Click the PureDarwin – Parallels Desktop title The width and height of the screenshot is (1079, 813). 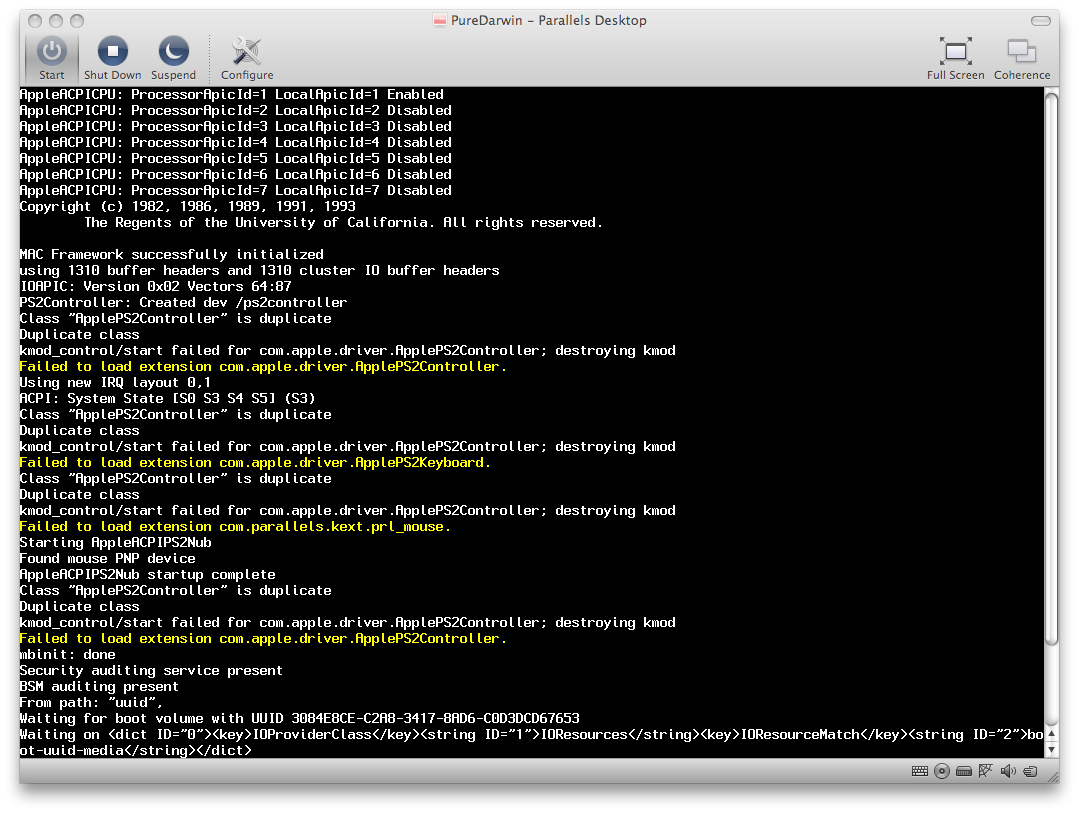tap(548, 21)
